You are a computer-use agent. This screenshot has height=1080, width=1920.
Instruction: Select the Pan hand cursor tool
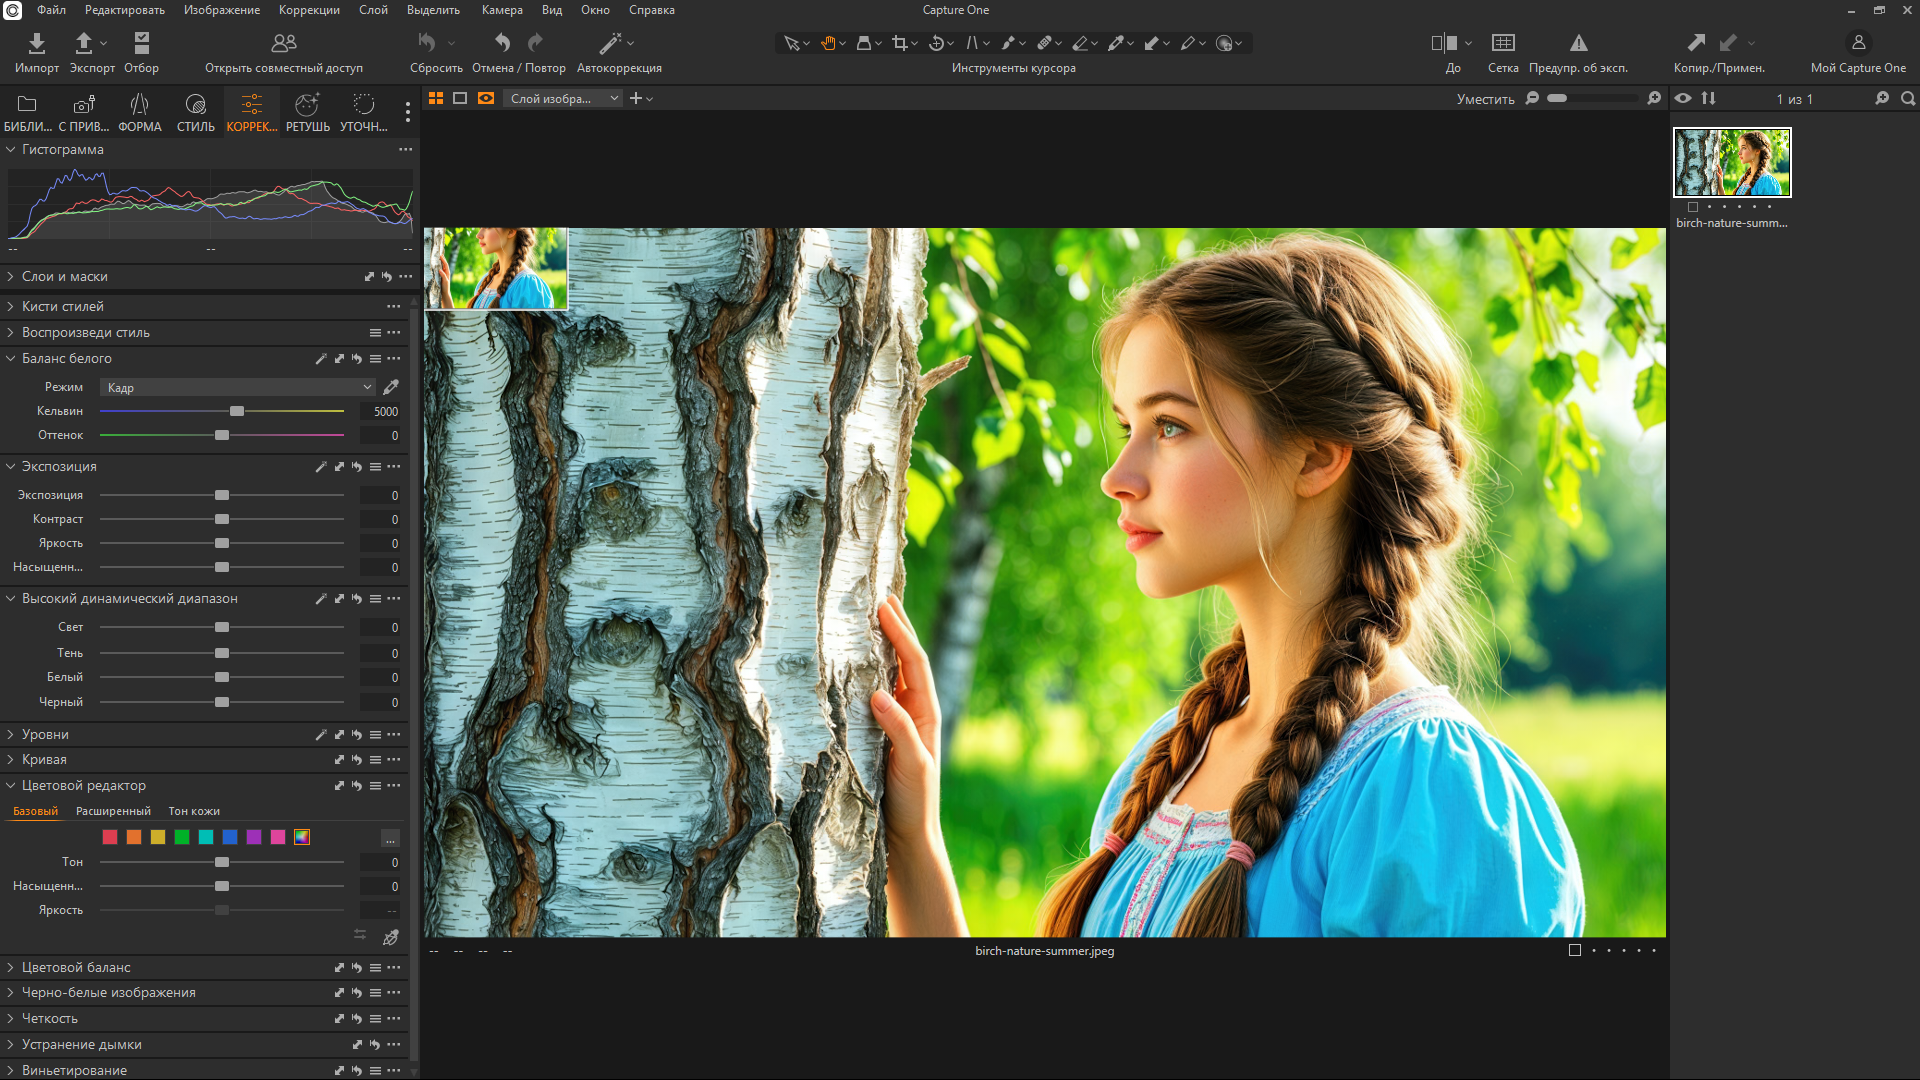pos(828,43)
